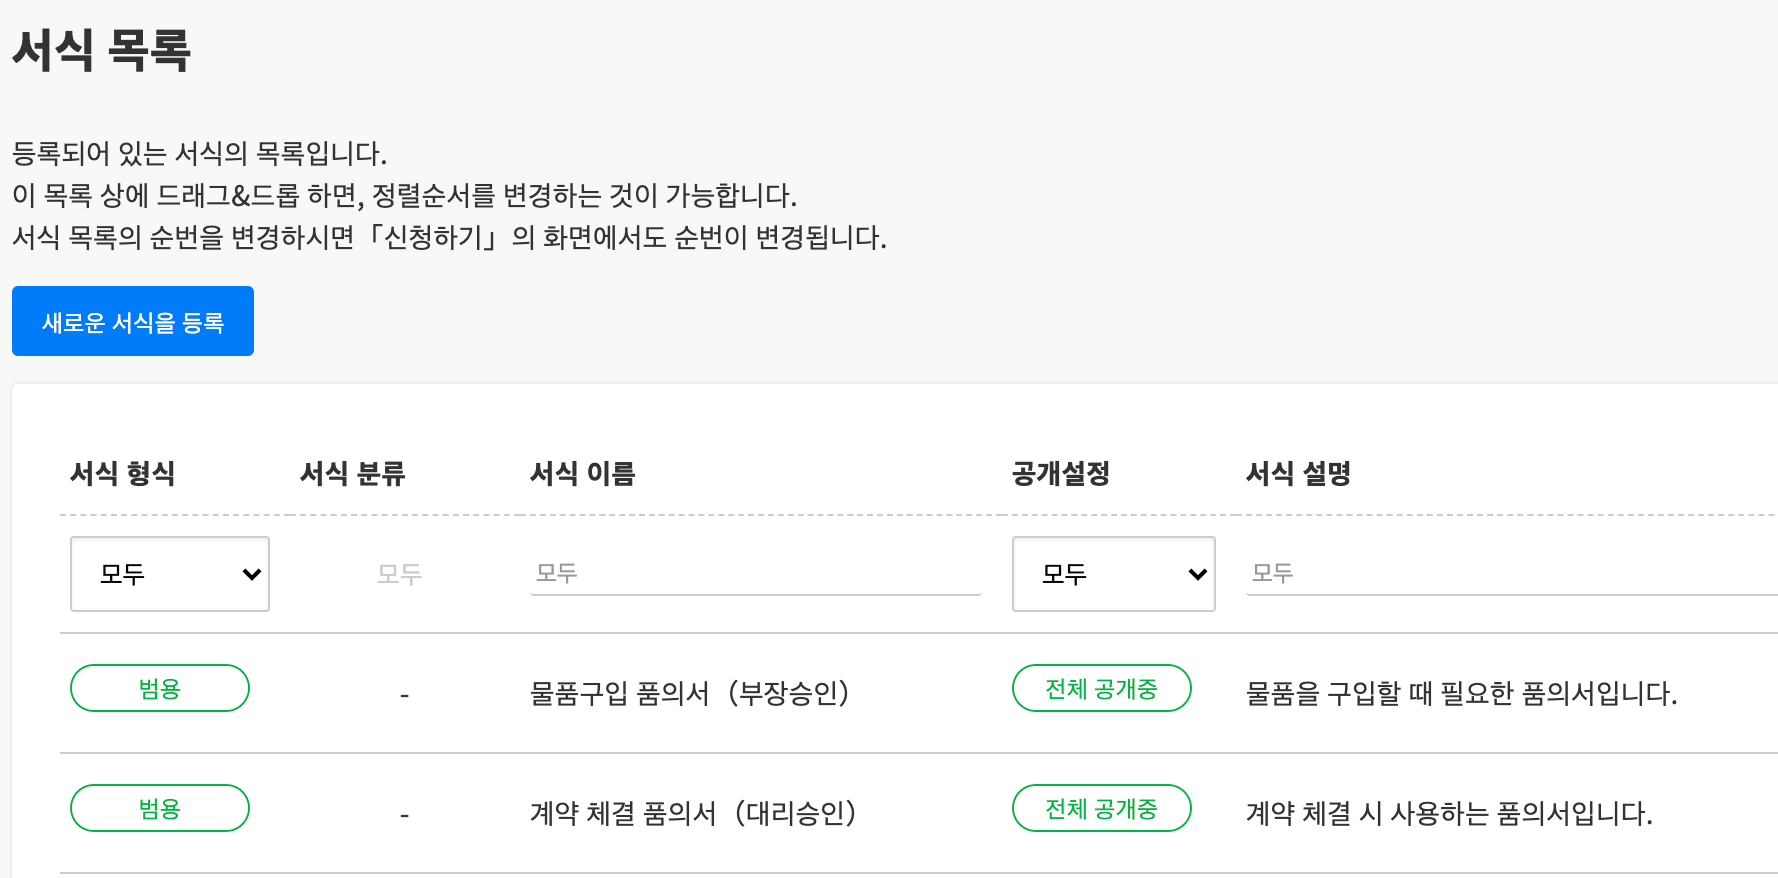
Task: Open the 물품구입 품의서 (부장승인) form
Action: (x=689, y=693)
